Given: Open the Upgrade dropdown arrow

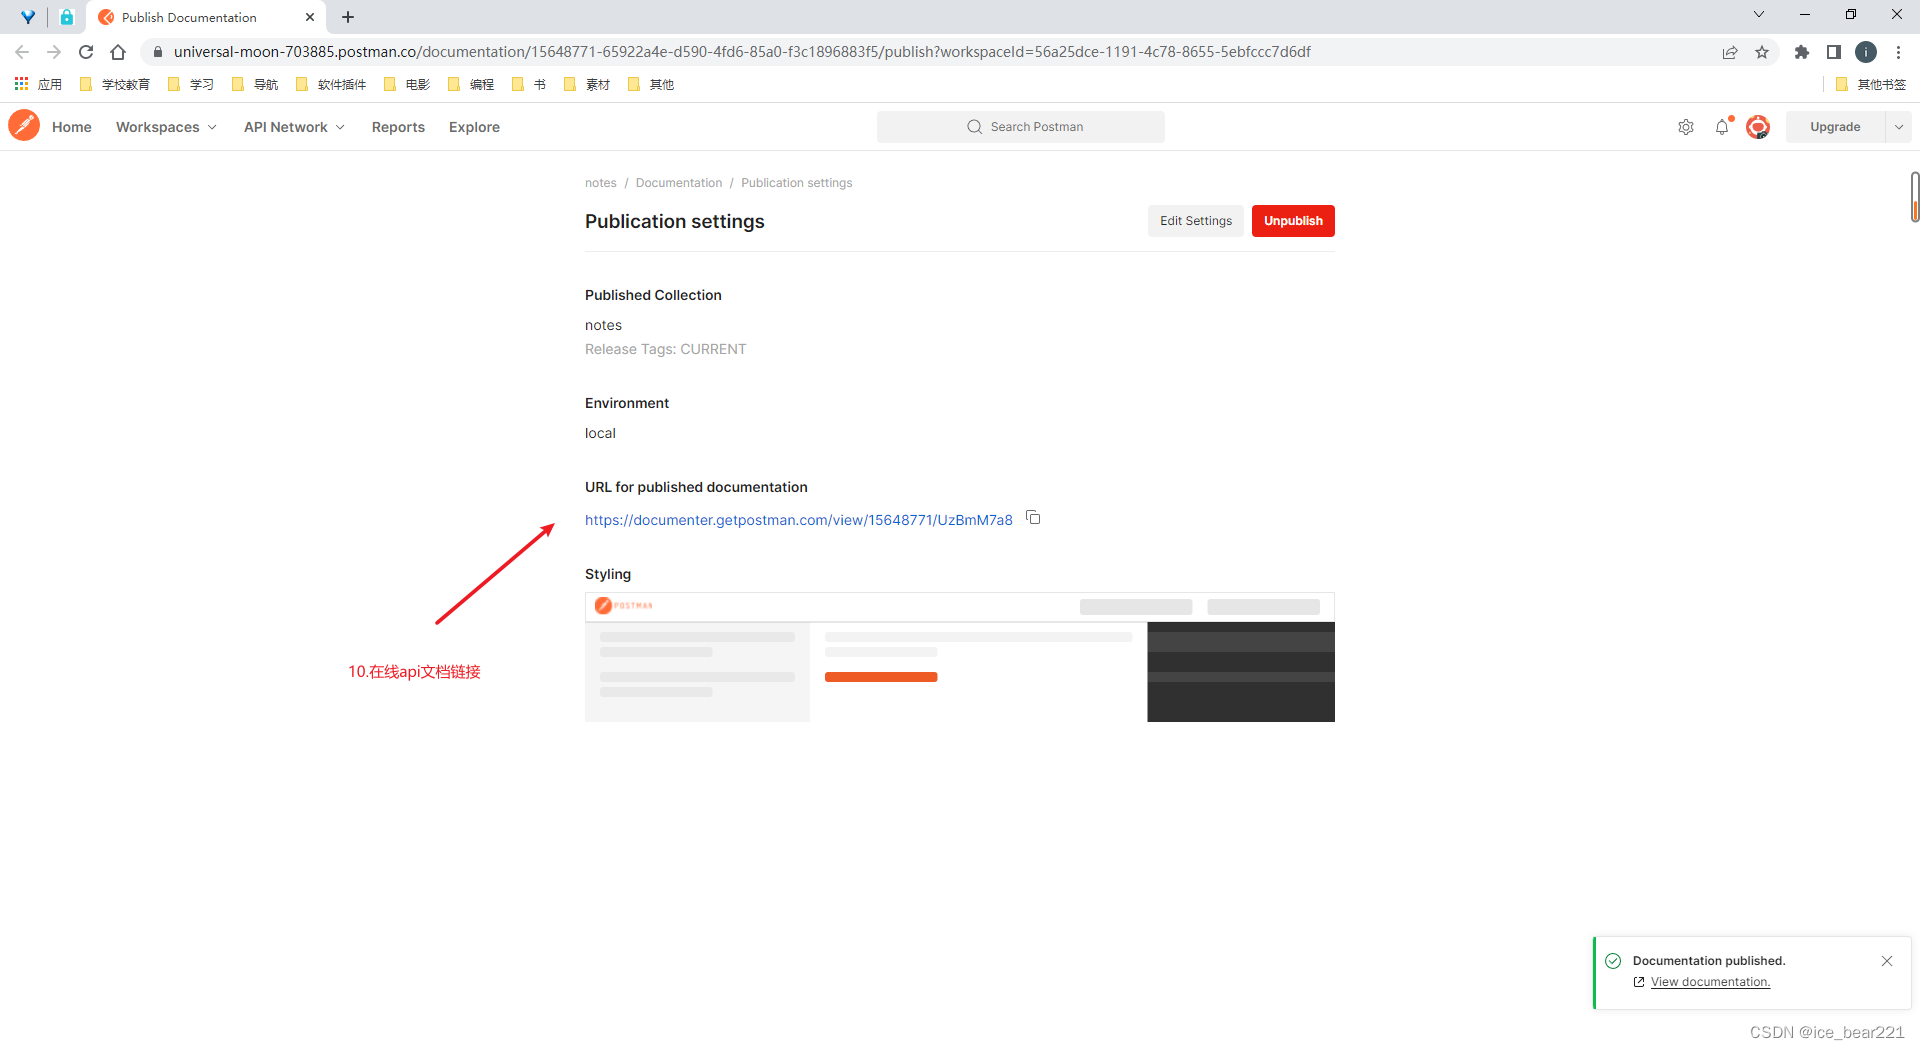Looking at the screenshot, I should pyautogui.click(x=1899, y=127).
